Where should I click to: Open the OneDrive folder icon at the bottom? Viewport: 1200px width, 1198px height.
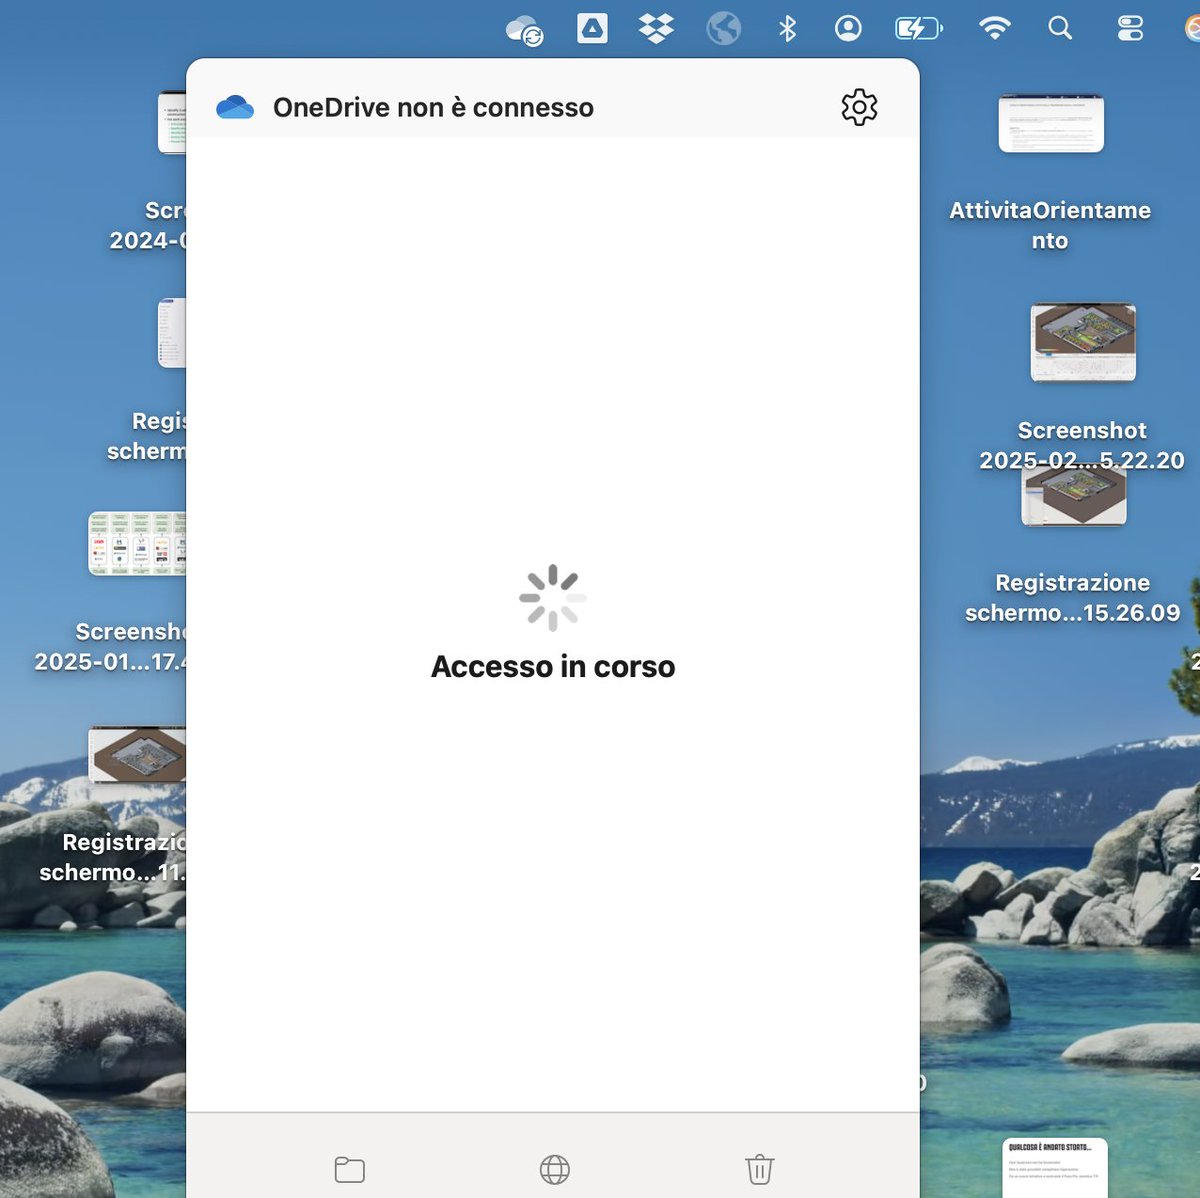349,1169
